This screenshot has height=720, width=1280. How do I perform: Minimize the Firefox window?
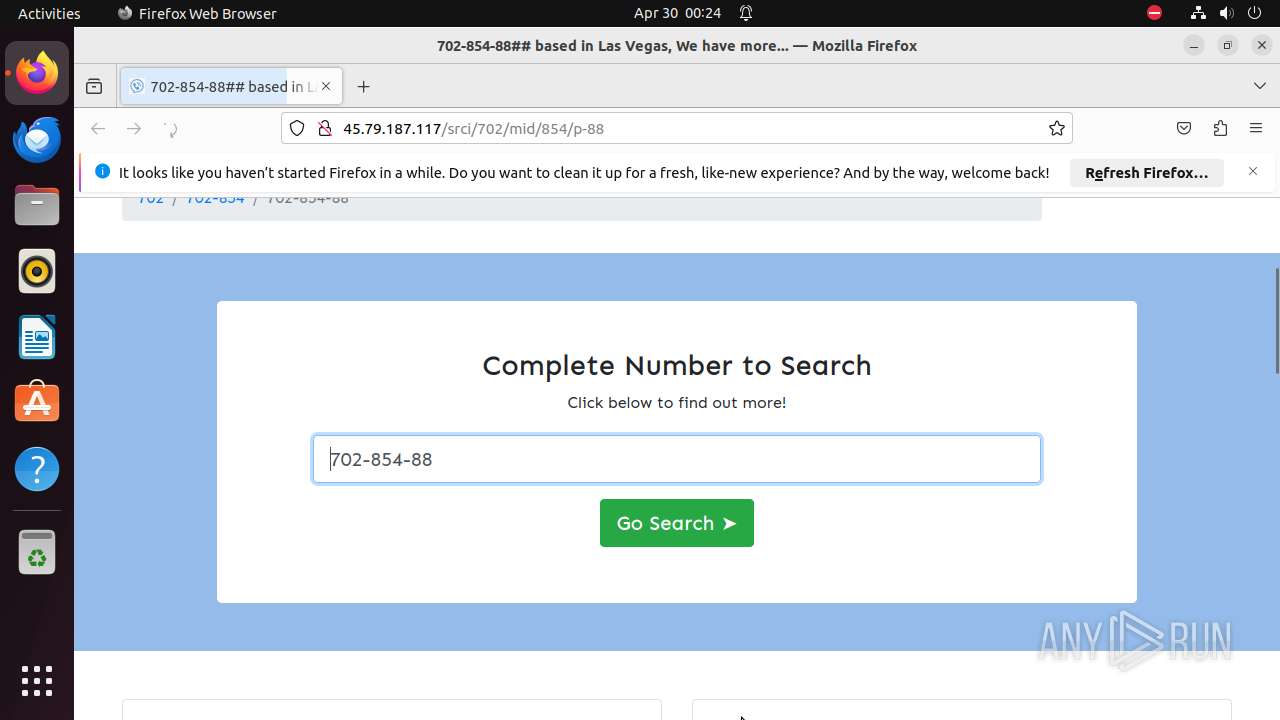[1194, 46]
